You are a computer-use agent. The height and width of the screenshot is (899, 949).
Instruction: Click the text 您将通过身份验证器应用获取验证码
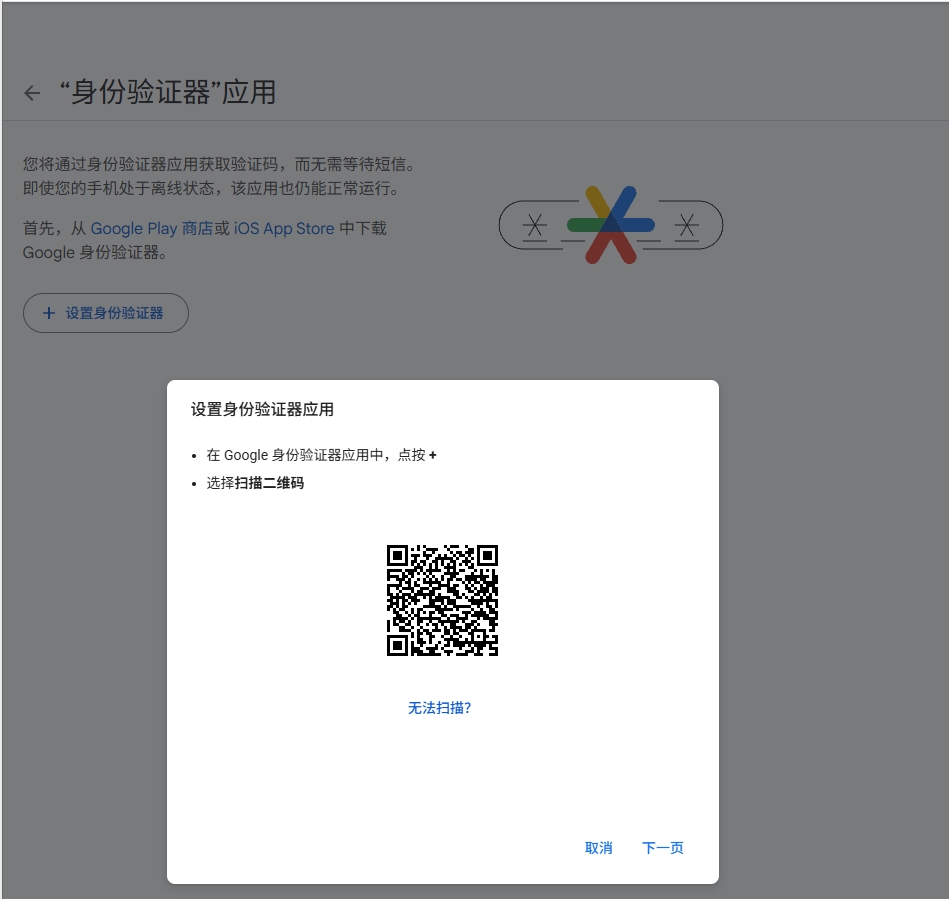150,164
